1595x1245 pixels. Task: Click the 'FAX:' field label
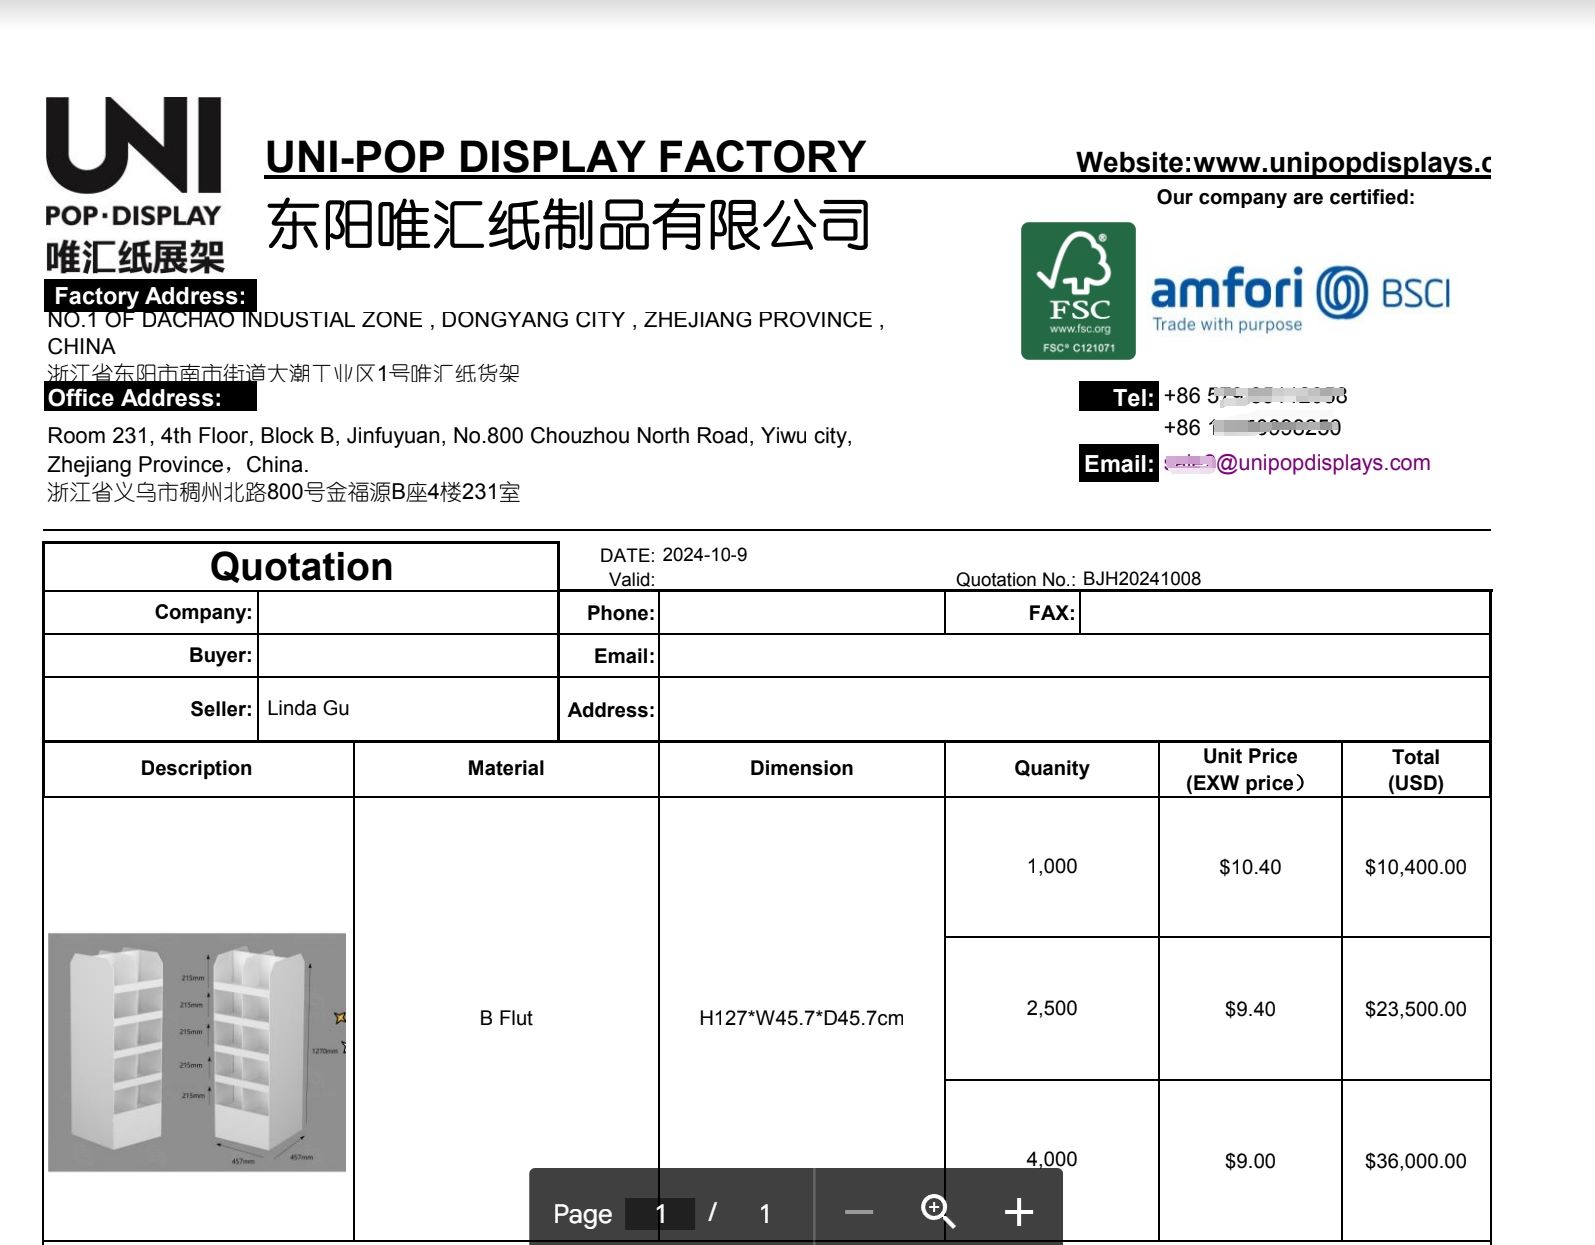(x=1052, y=613)
